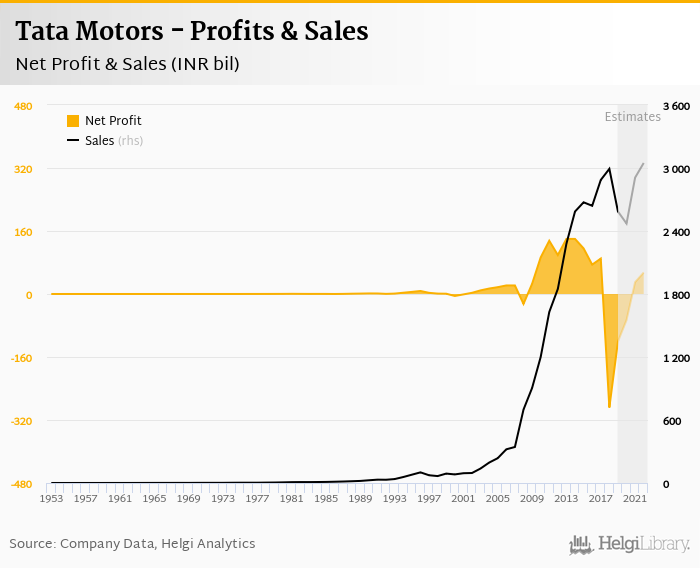Click the 2021 label on the x-axis
This screenshot has height=568, width=700.
[635, 498]
